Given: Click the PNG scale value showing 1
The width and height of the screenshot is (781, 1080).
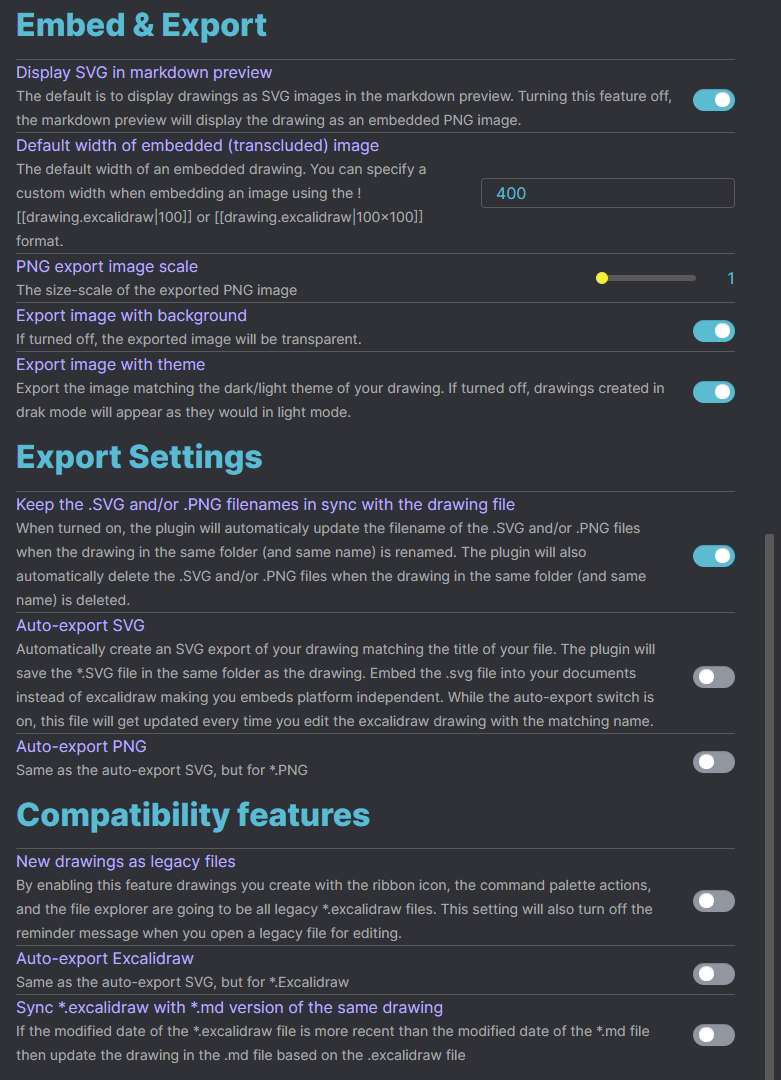Looking at the screenshot, I should pyautogui.click(x=731, y=278).
